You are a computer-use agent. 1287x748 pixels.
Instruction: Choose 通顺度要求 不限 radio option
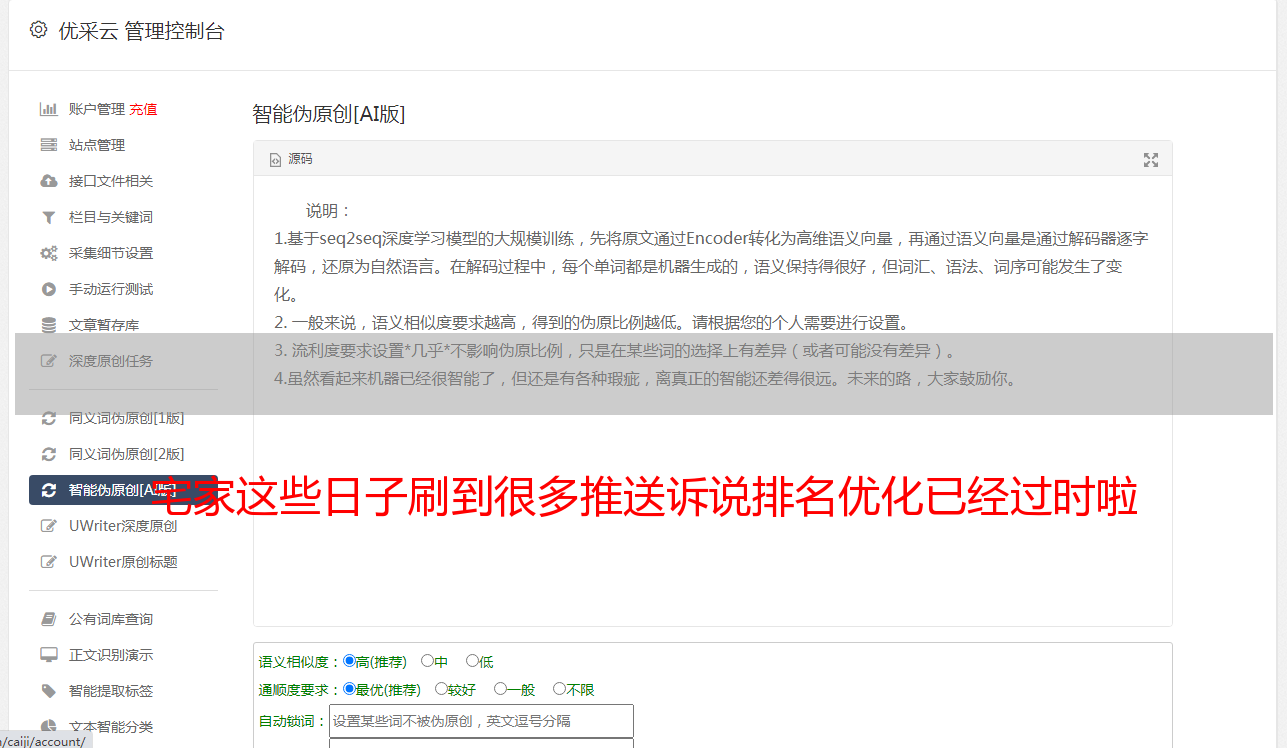coord(574,689)
